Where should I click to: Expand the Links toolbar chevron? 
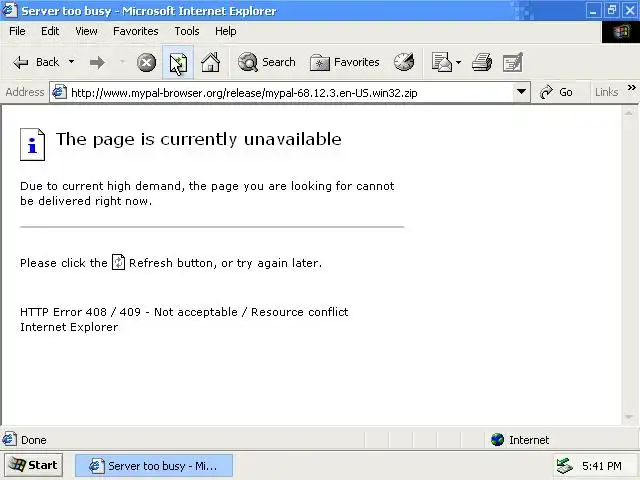631,88
